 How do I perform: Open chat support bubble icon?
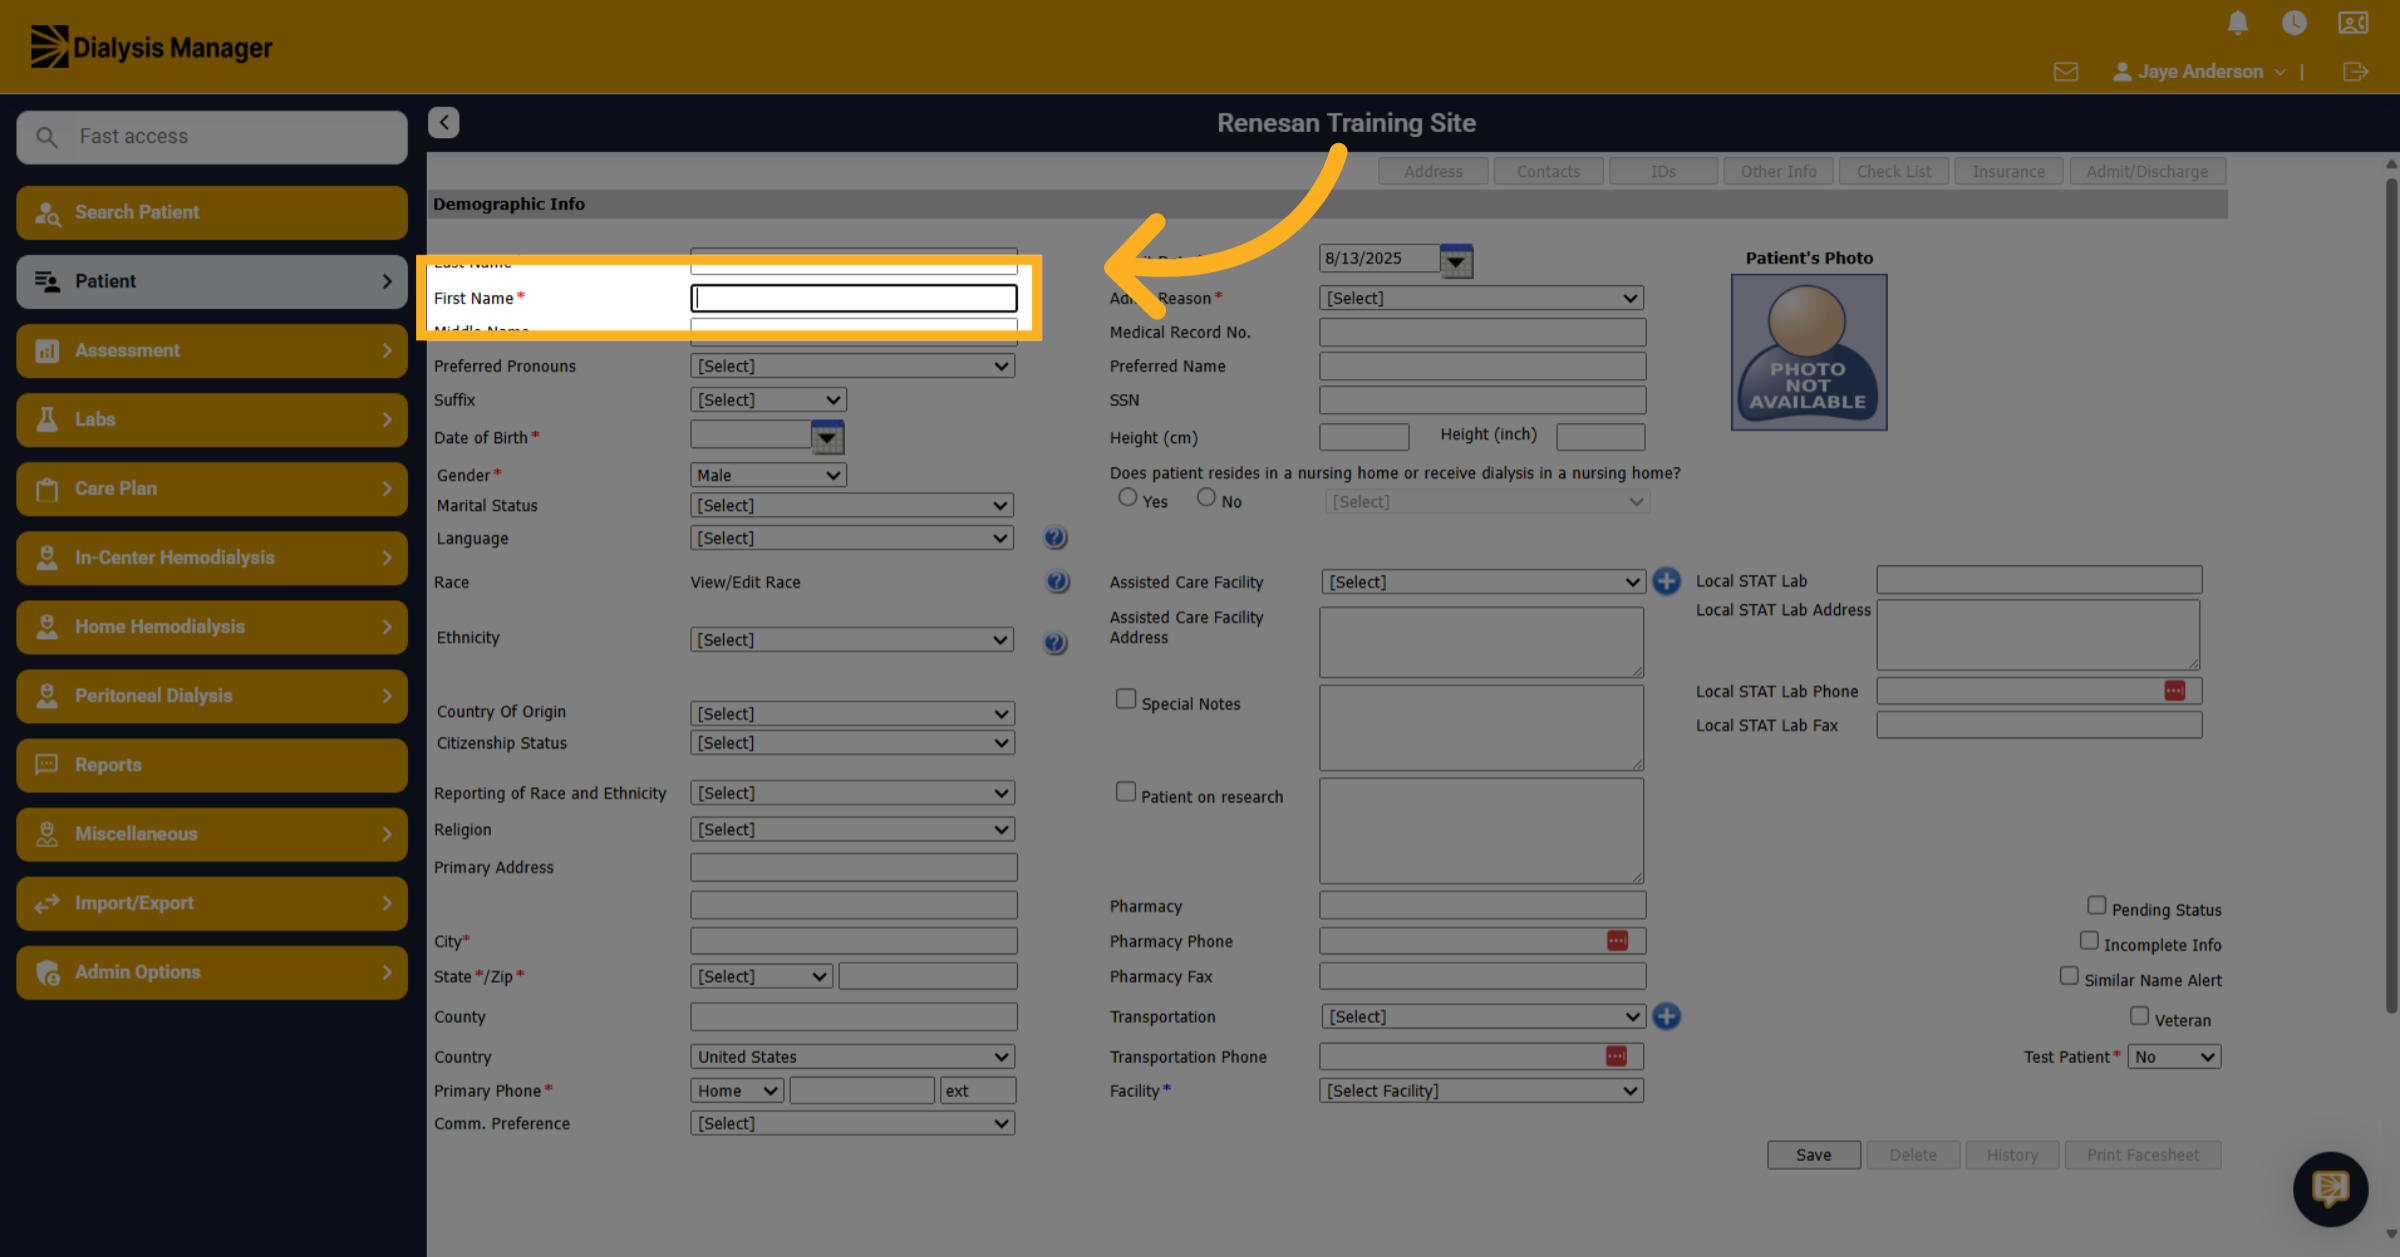pyautogui.click(x=2330, y=1188)
